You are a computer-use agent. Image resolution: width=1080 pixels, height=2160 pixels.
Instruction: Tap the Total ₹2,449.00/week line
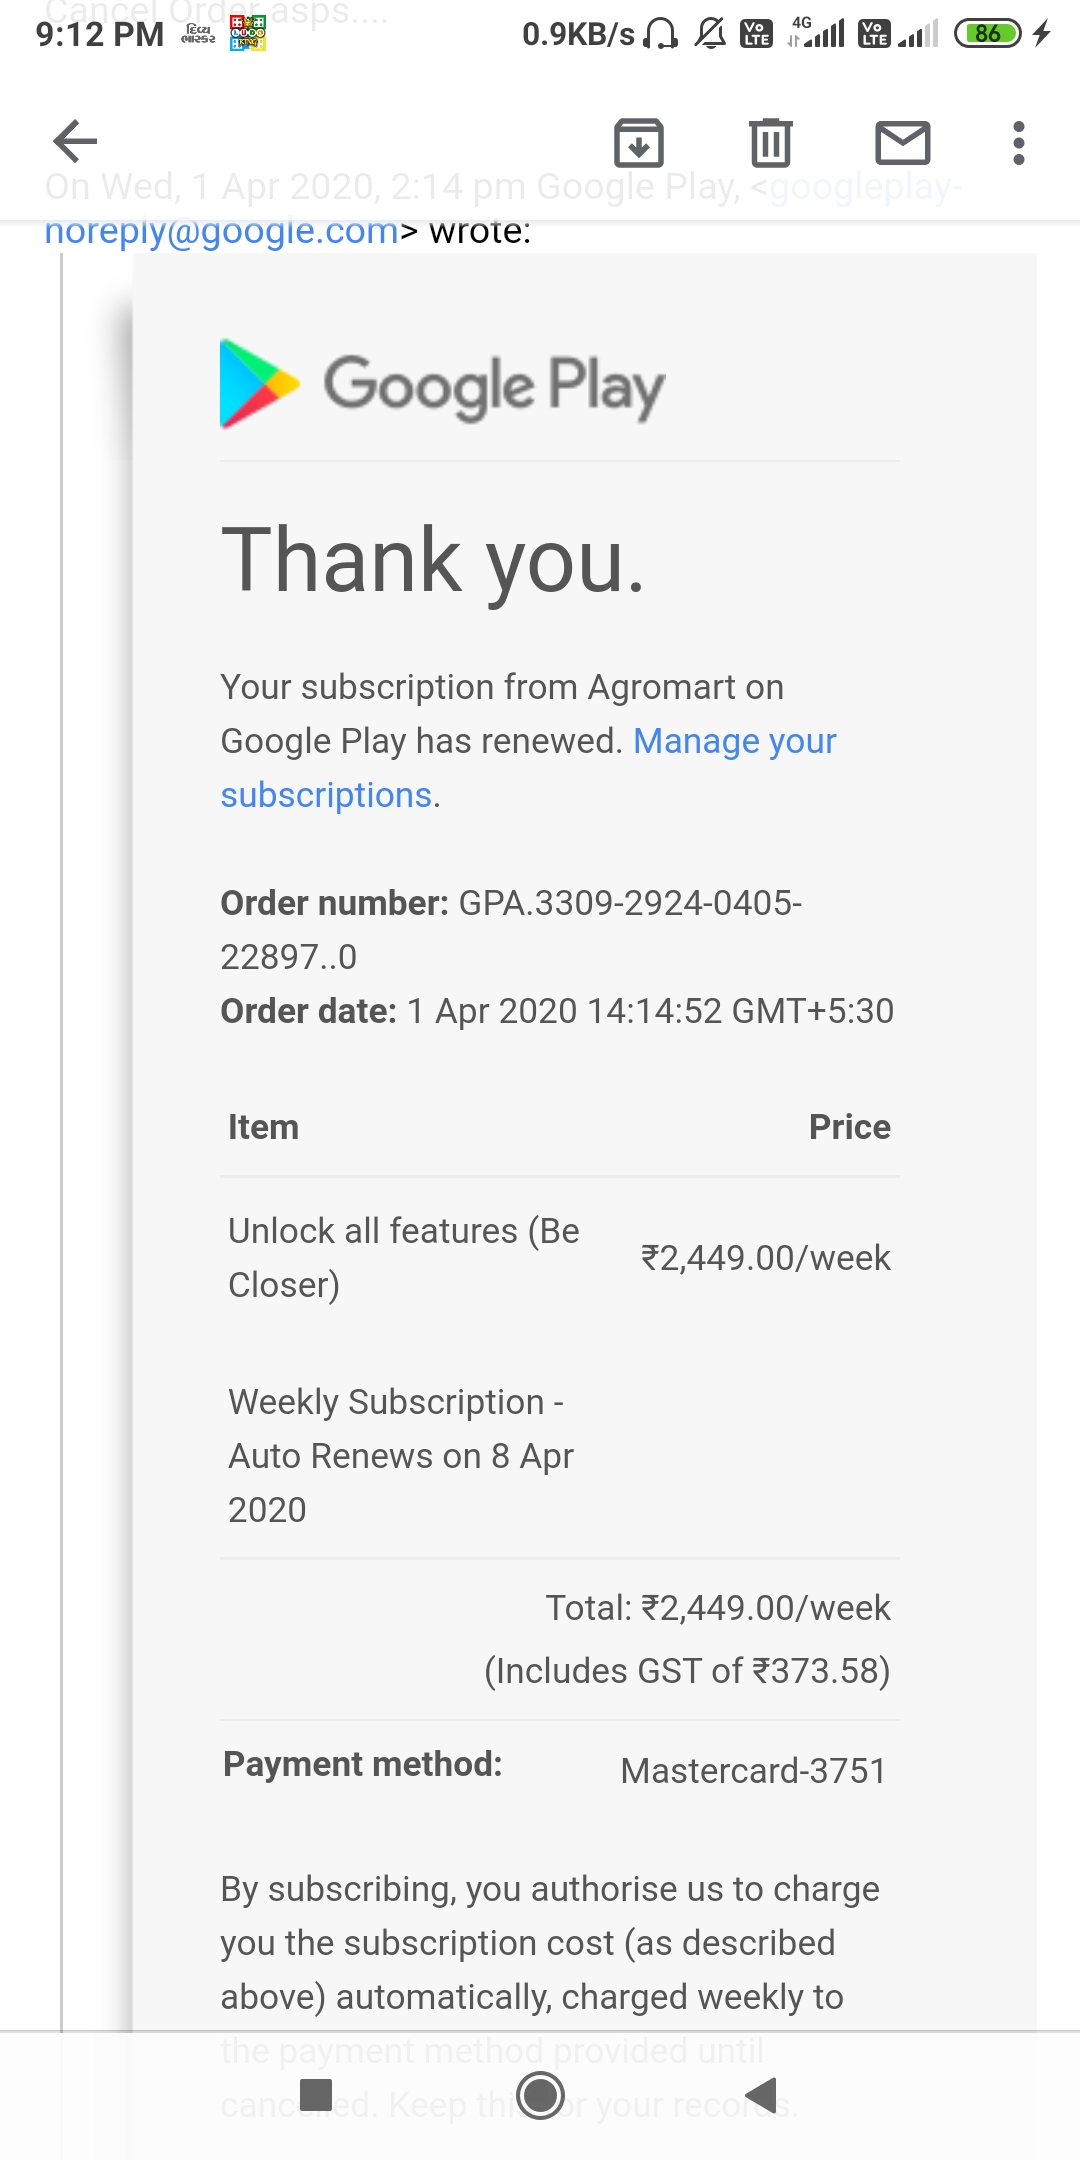(x=718, y=1608)
